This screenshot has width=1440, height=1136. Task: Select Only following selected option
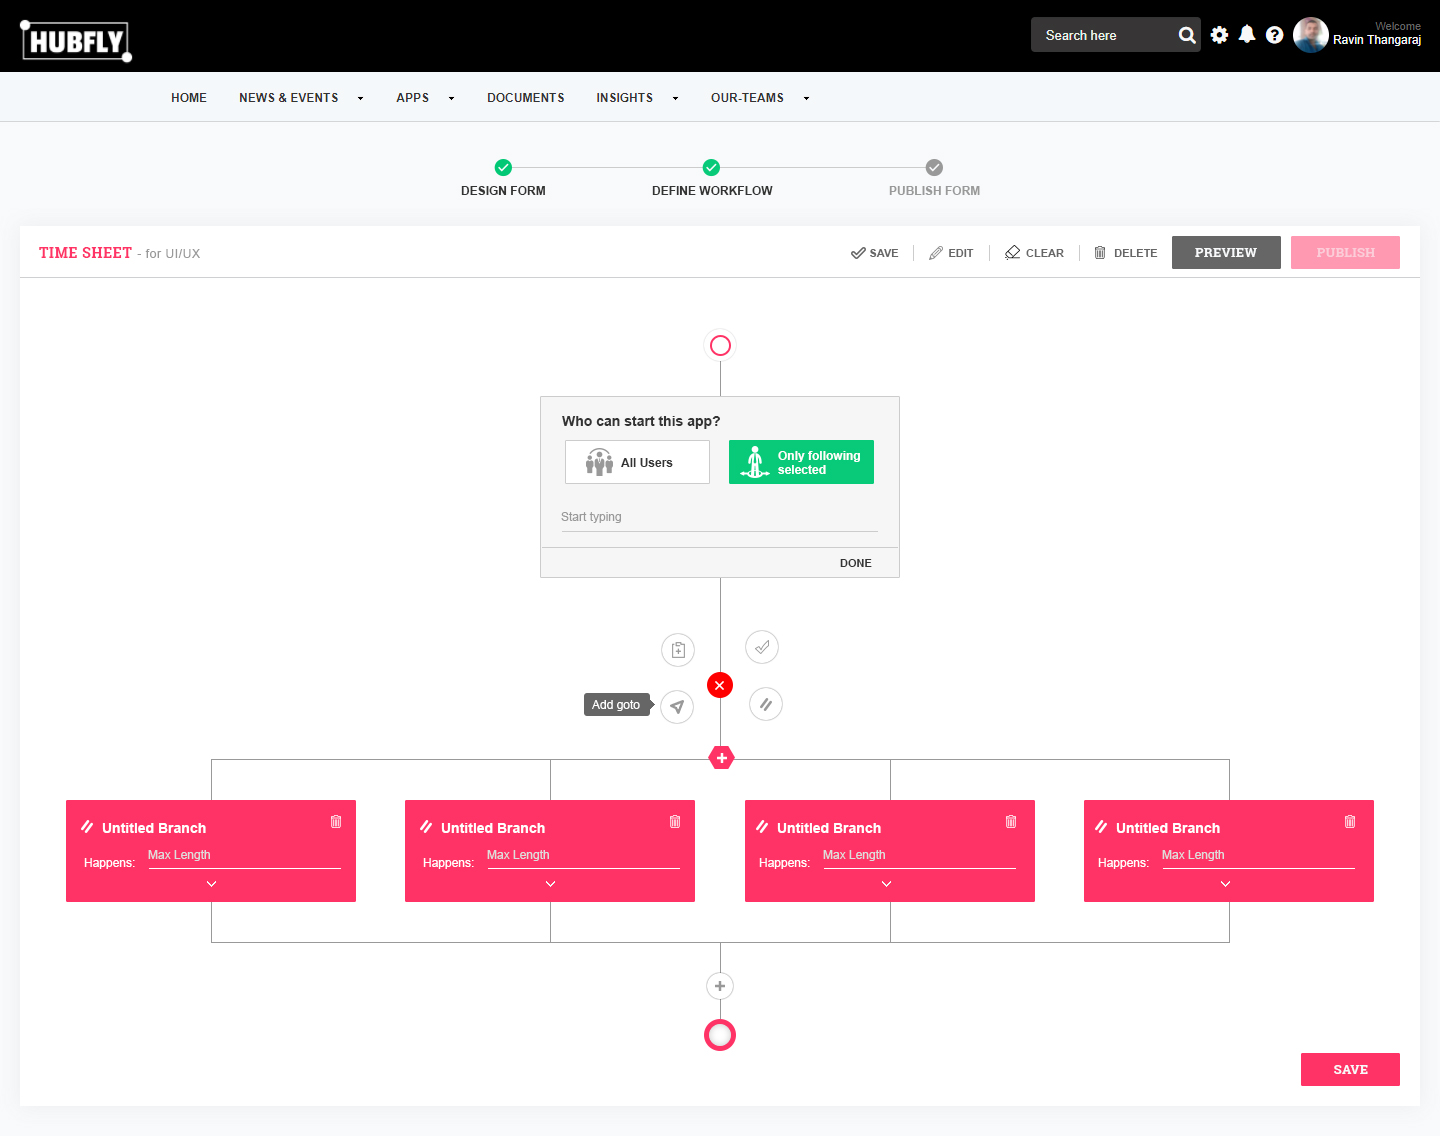pyautogui.click(x=801, y=462)
